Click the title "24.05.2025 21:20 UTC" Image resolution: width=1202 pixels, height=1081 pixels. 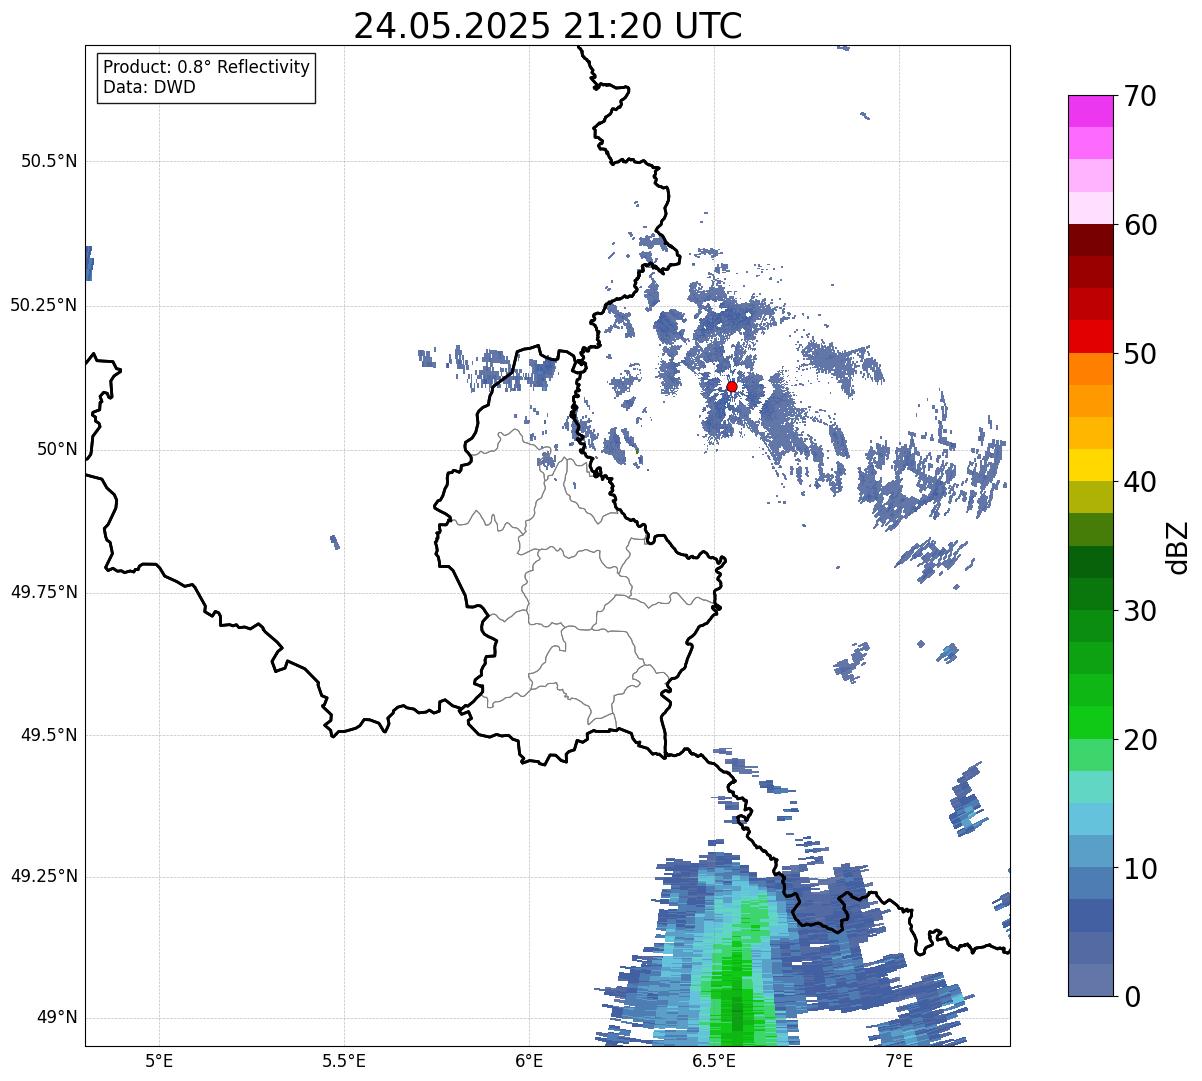coord(548,26)
